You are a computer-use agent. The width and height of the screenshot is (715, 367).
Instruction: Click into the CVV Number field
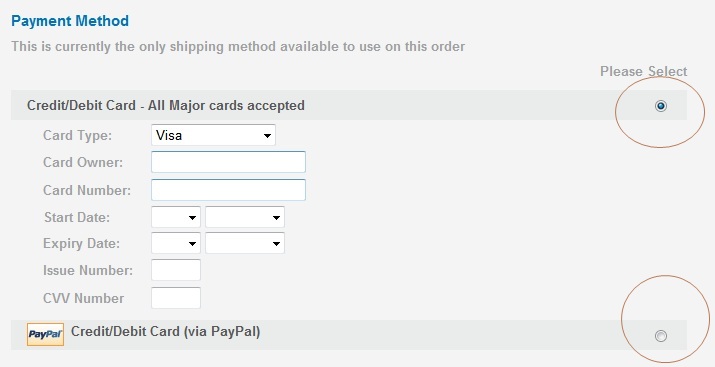176,298
